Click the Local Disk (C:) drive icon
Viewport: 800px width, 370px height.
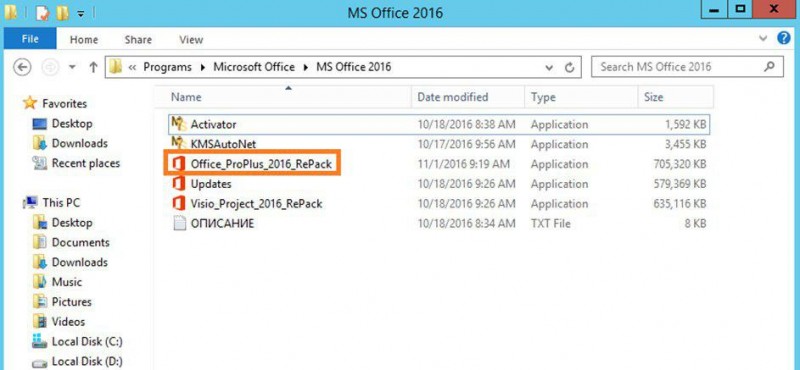[x=40, y=341]
